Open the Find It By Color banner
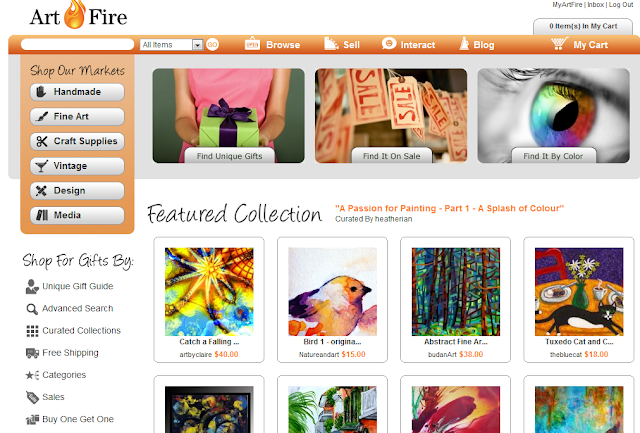Viewport: 640px width, 433px height. click(x=553, y=115)
